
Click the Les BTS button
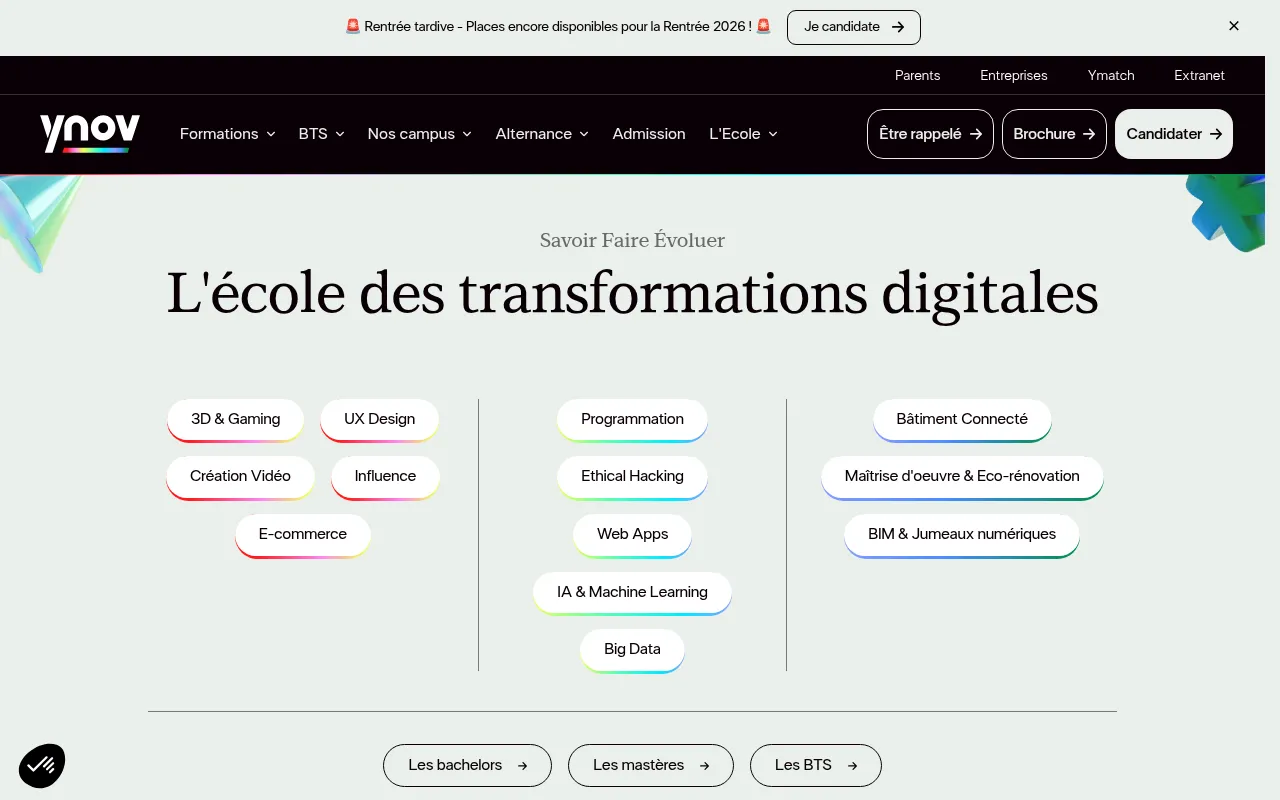click(x=816, y=766)
